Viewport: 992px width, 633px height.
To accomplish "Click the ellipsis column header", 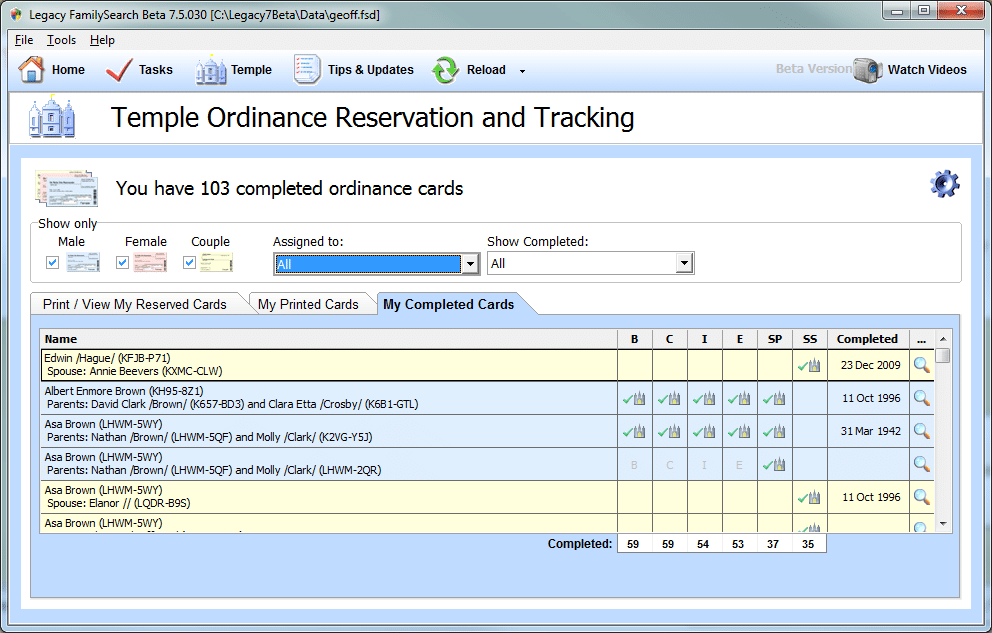I will [922, 339].
